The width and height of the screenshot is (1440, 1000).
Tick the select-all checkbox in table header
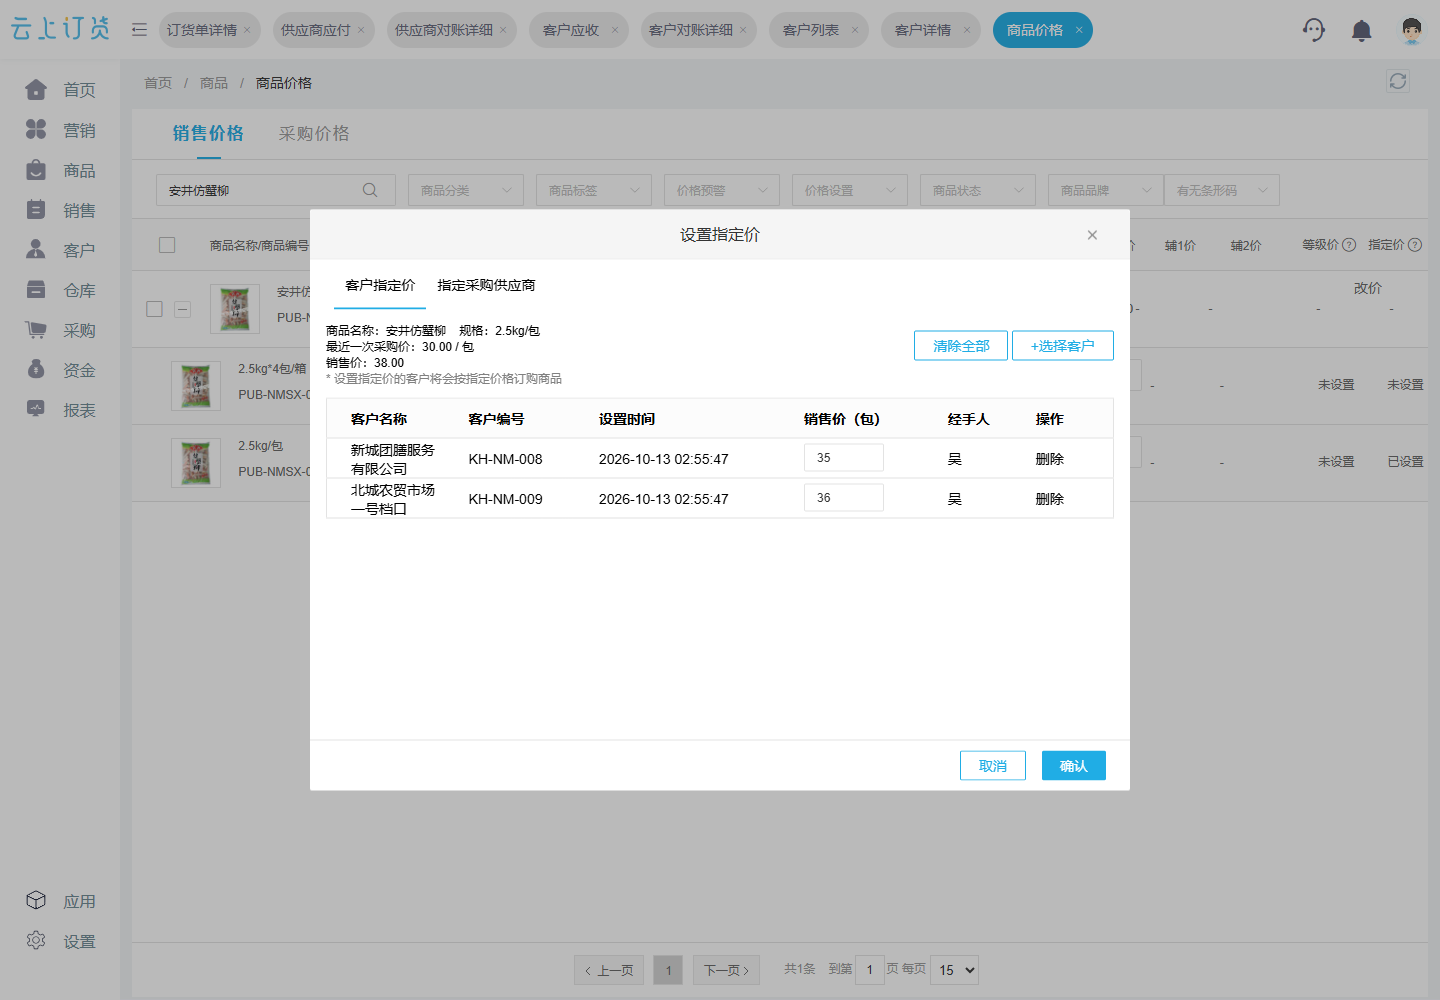[167, 245]
